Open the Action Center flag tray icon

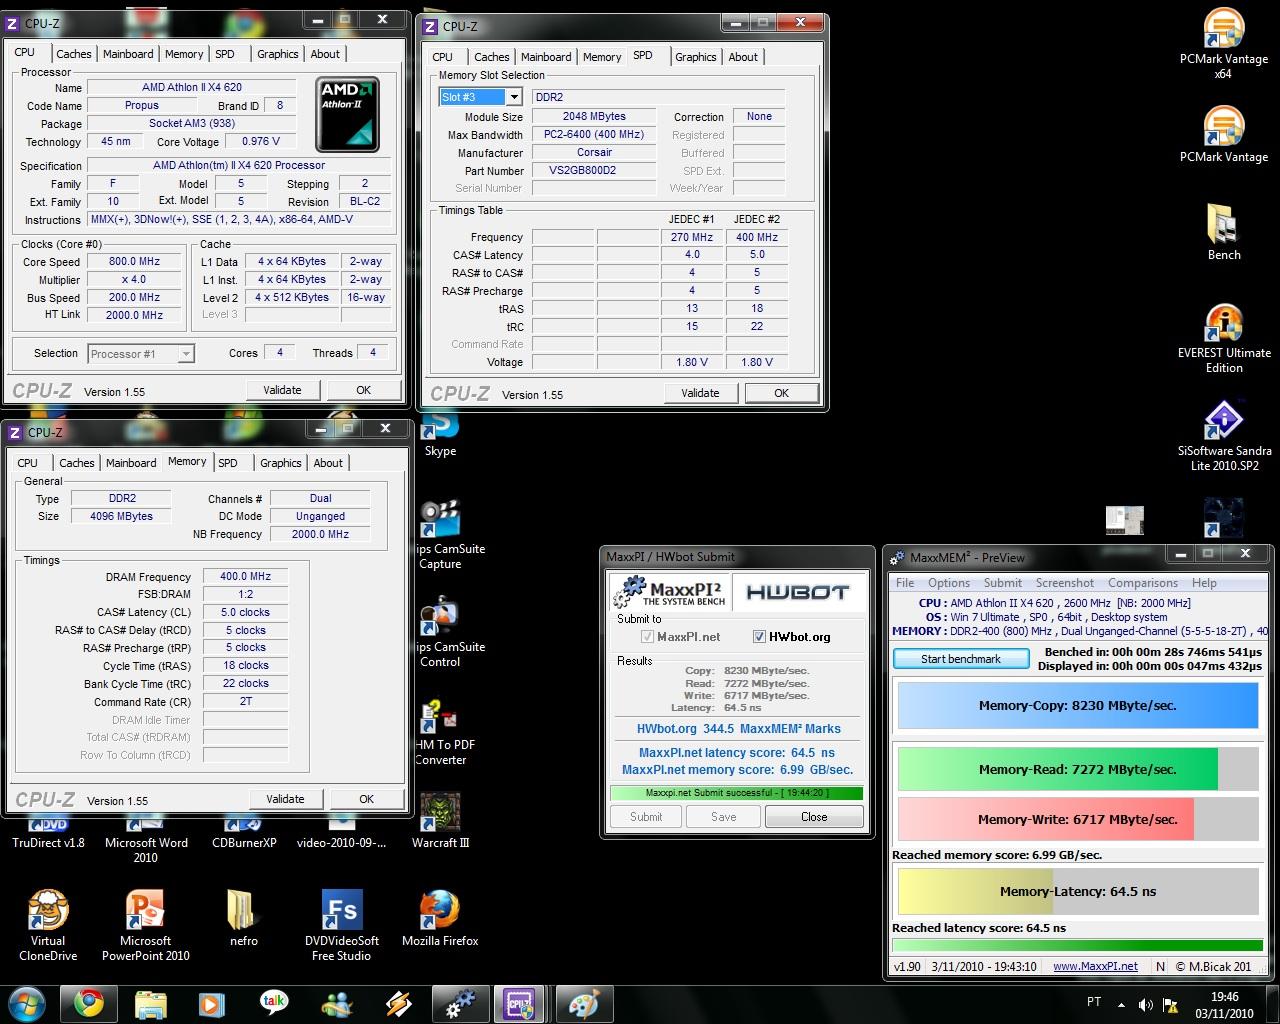pyautogui.click(x=1170, y=1004)
